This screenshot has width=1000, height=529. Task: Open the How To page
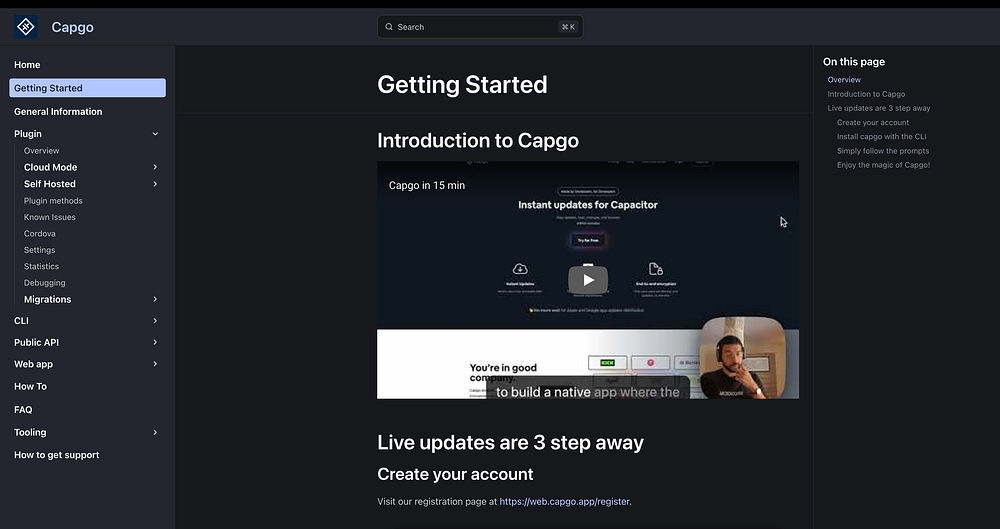[30, 387]
